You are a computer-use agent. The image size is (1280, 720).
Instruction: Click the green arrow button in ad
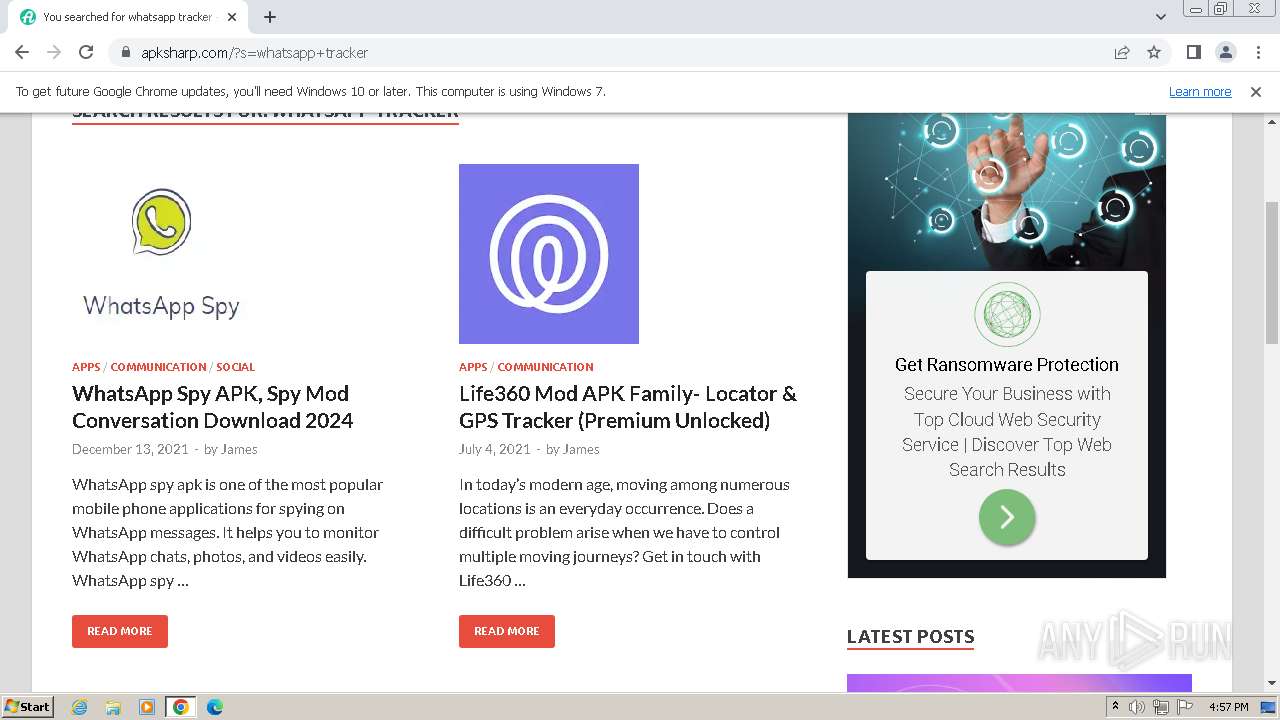tap(1007, 517)
